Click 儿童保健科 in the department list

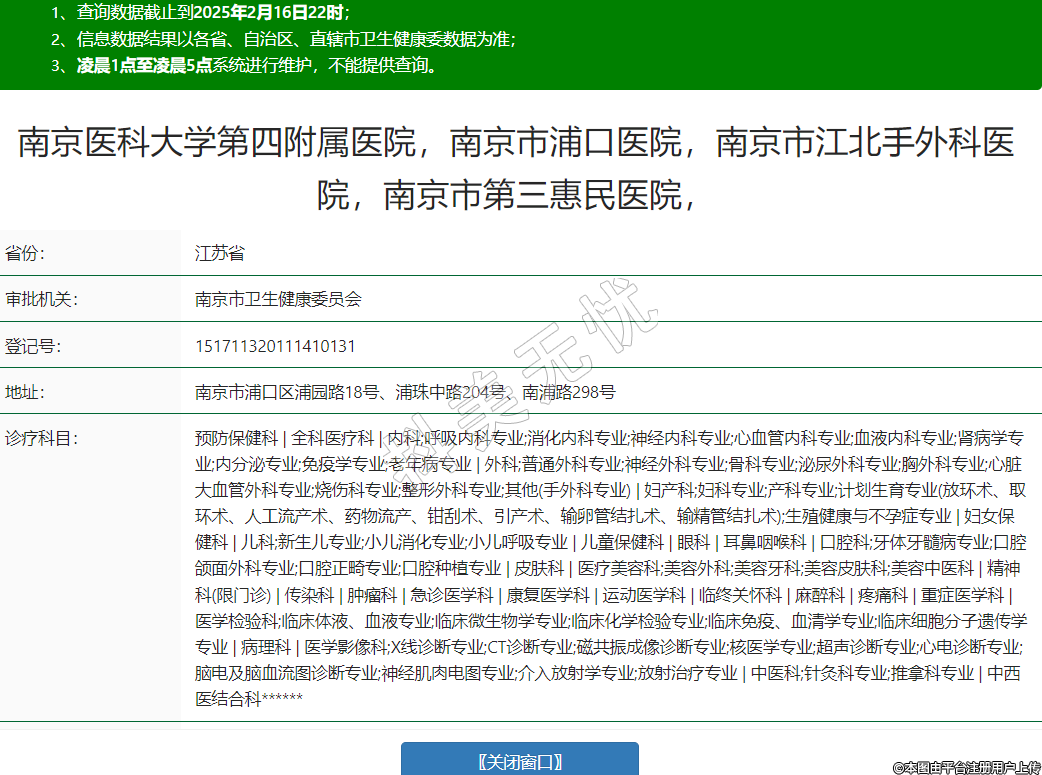(x=623, y=542)
